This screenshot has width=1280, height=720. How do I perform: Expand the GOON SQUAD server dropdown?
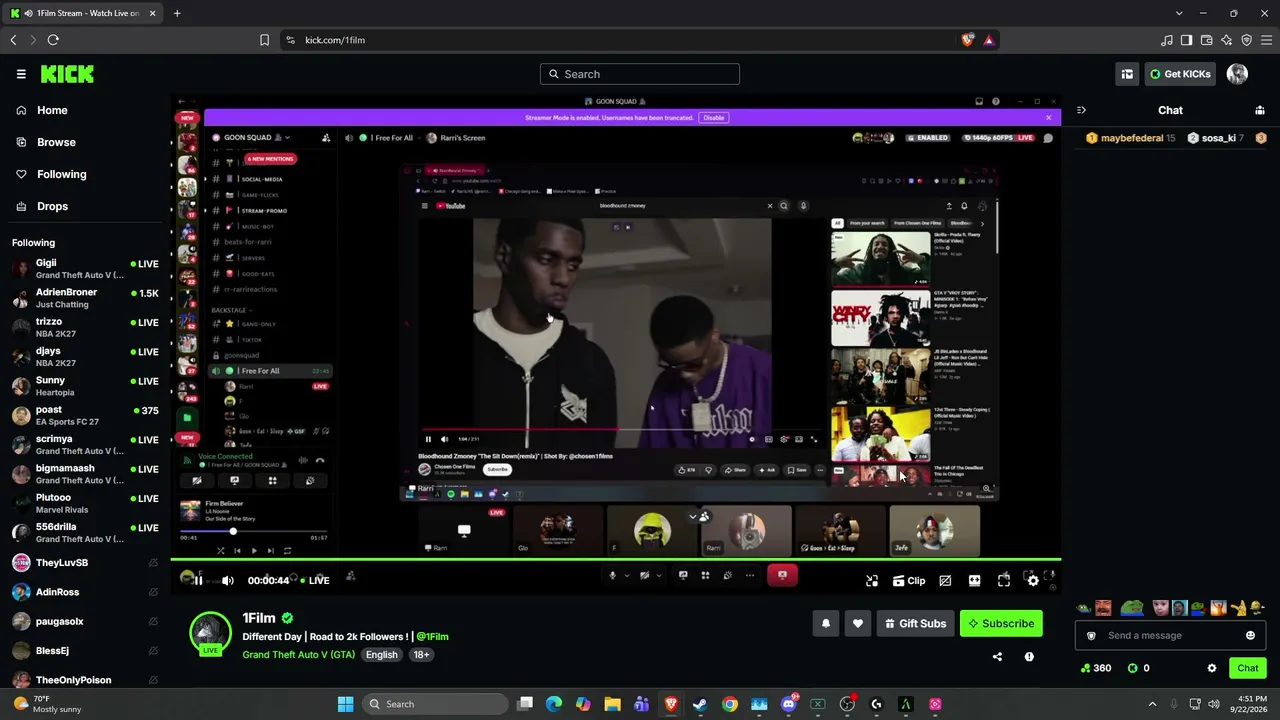(x=258, y=138)
